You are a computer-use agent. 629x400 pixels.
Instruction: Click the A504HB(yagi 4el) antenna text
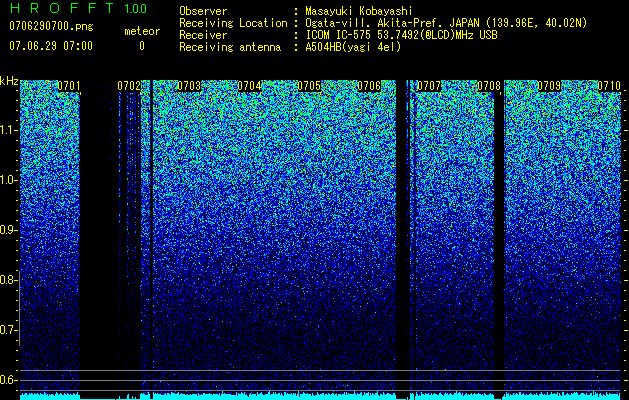click(x=353, y=47)
